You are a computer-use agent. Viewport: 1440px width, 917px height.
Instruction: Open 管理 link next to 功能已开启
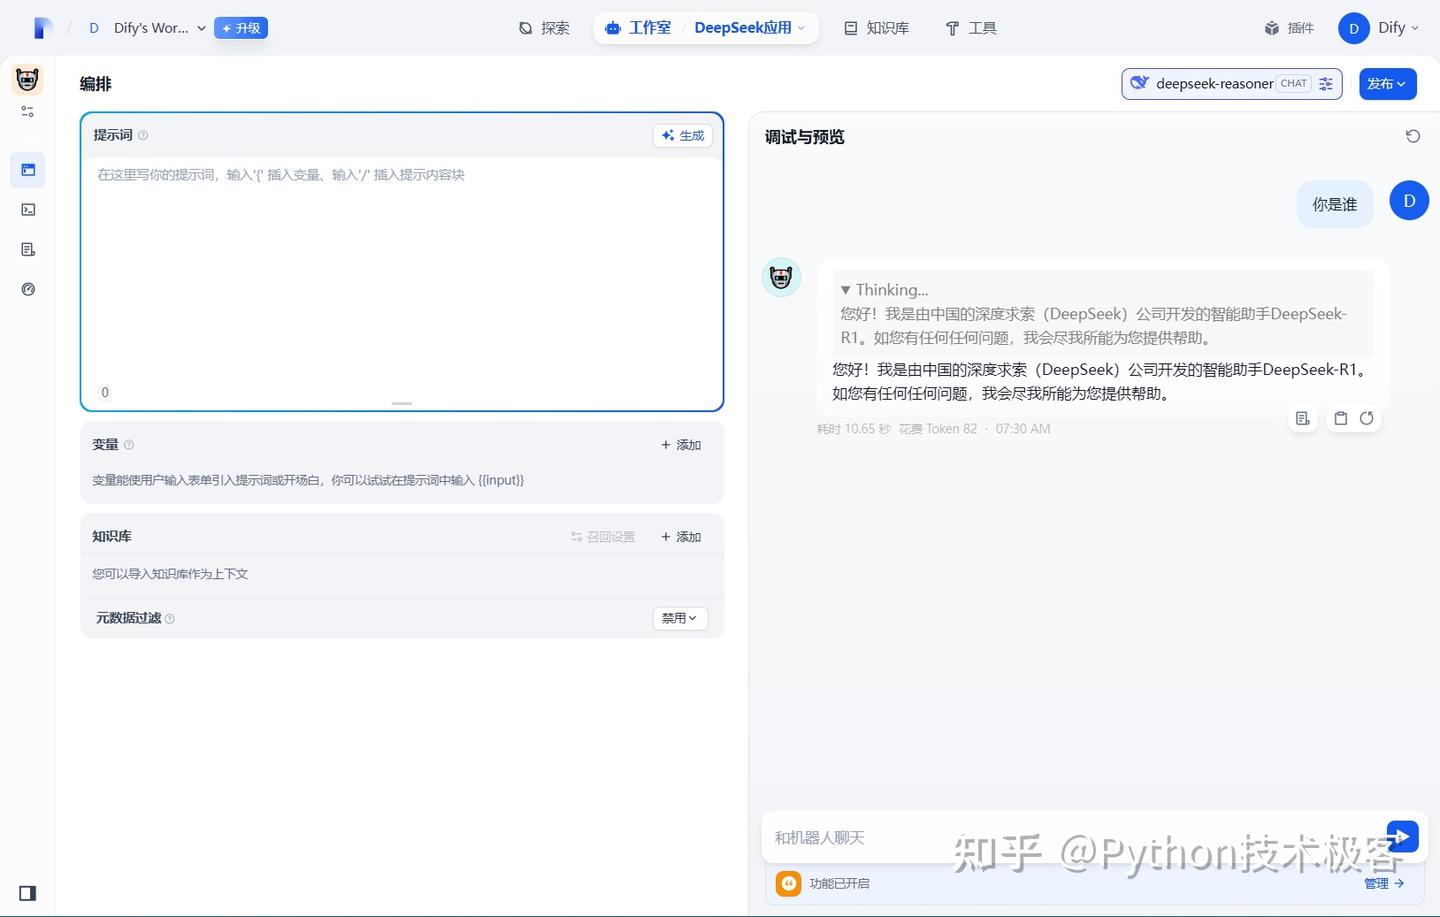pyautogui.click(x=1383, y=883)
